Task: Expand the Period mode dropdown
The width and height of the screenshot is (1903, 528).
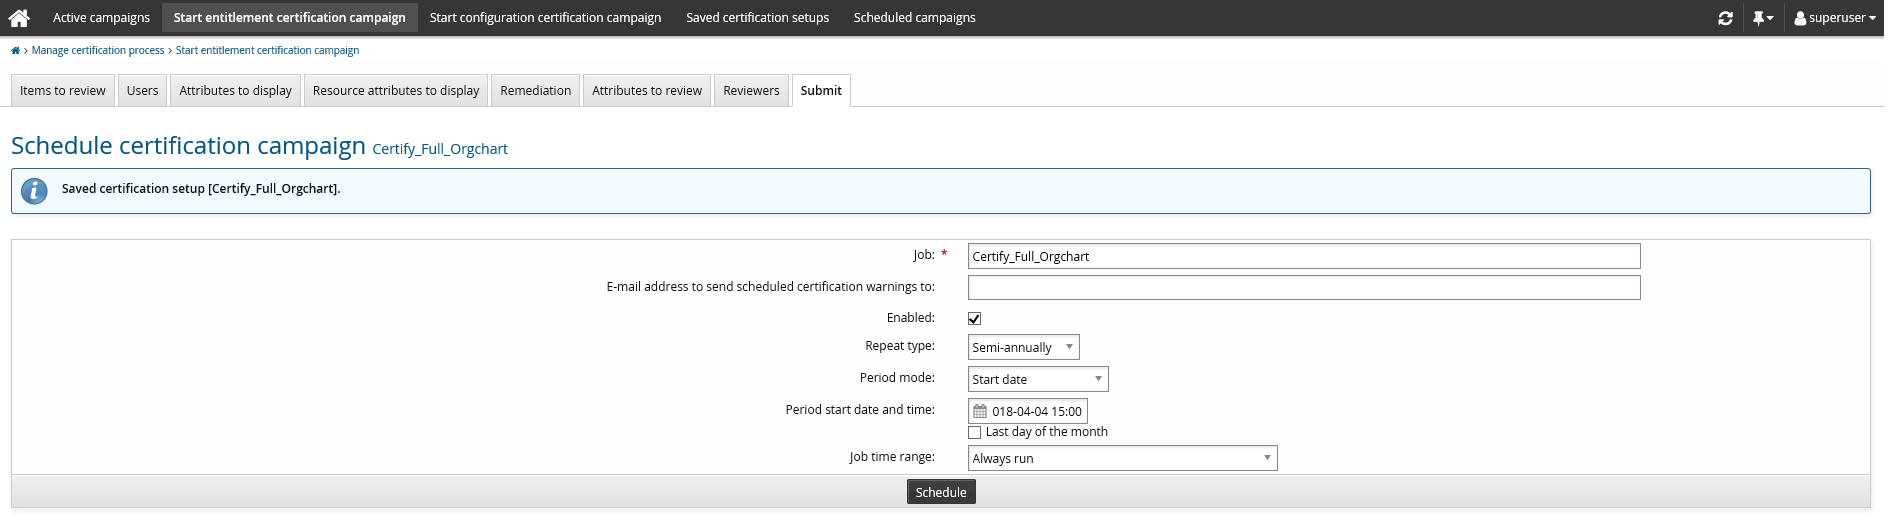Action: [1037, 379]
